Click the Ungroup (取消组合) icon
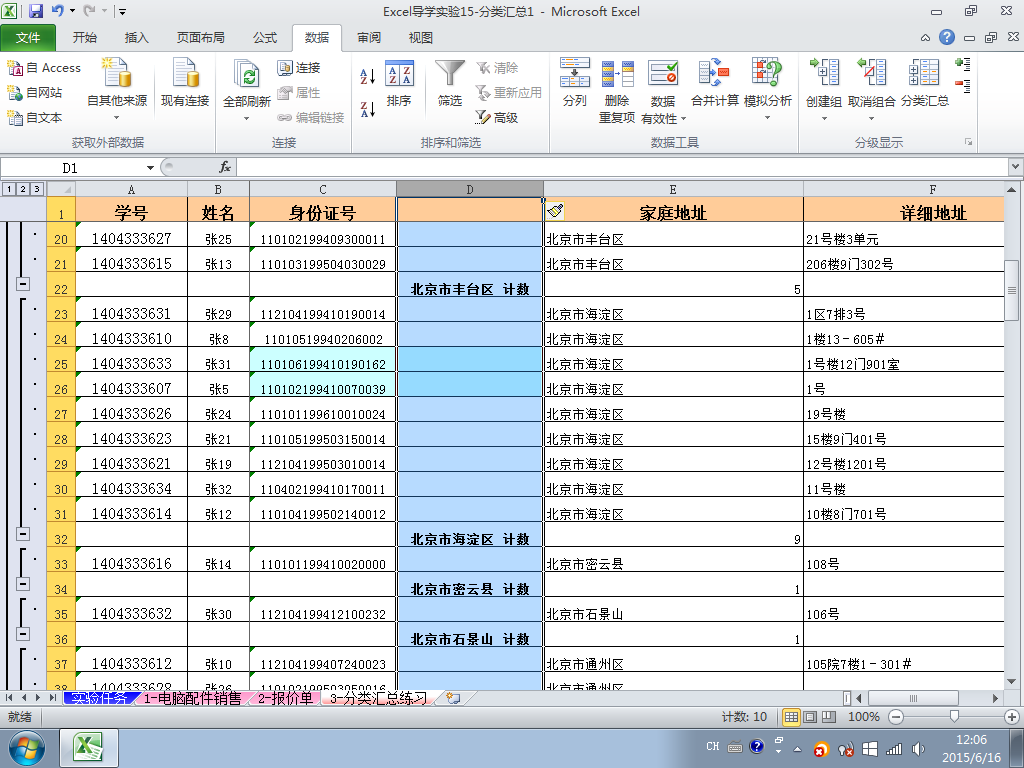Screen dimensions: 1024x768 point(872,72)
